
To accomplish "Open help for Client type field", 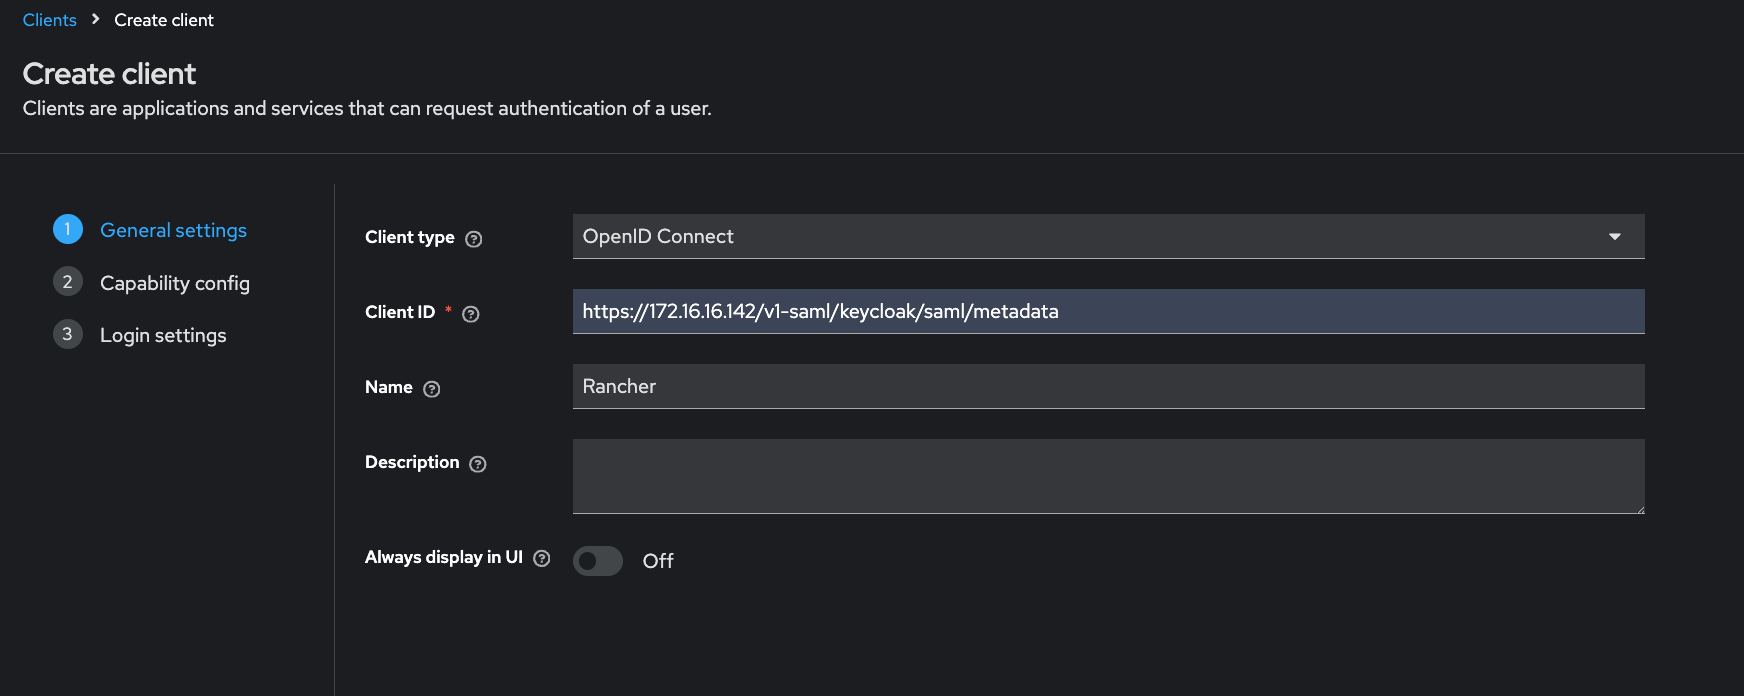I will pos(474,239).
